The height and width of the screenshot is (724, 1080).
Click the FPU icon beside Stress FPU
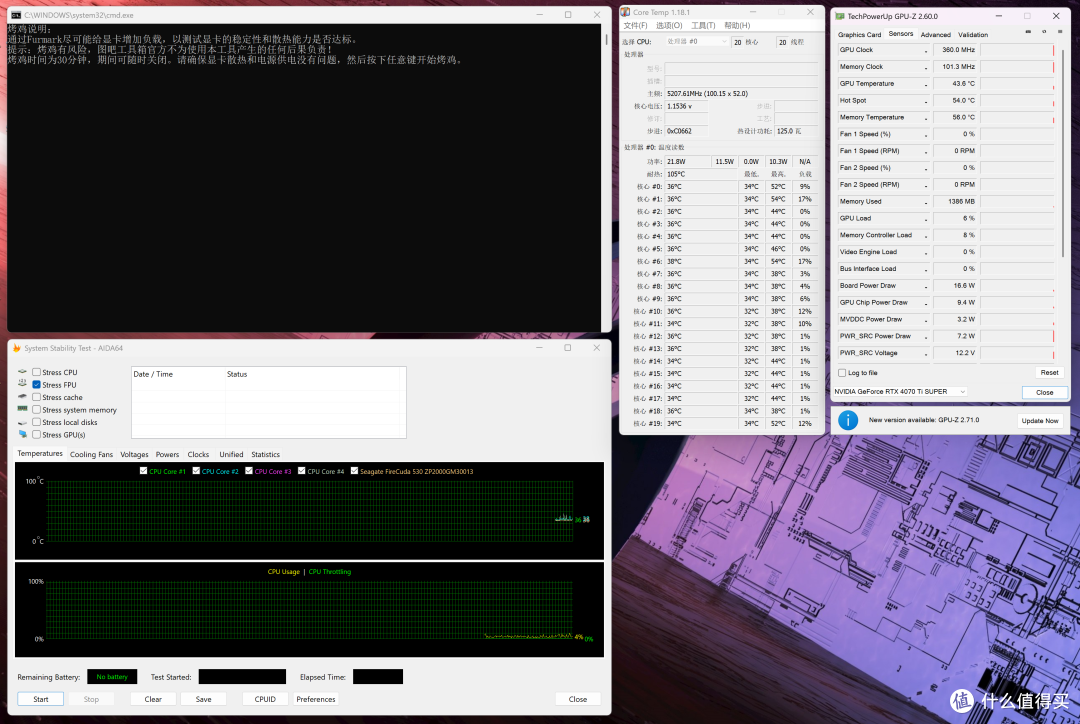pos(23,384)
